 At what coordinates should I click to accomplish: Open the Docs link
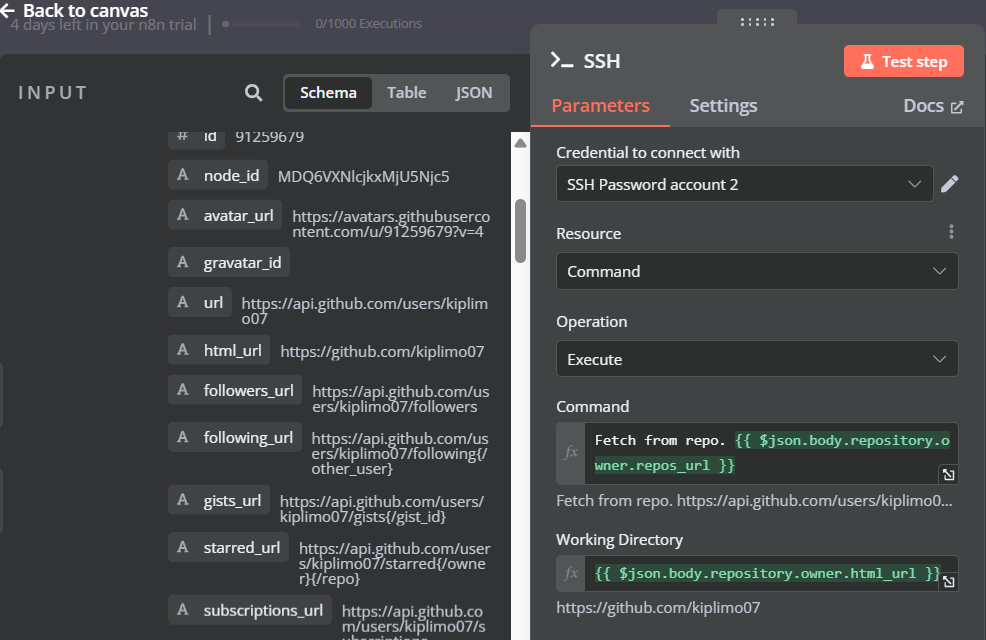[932, 105]
